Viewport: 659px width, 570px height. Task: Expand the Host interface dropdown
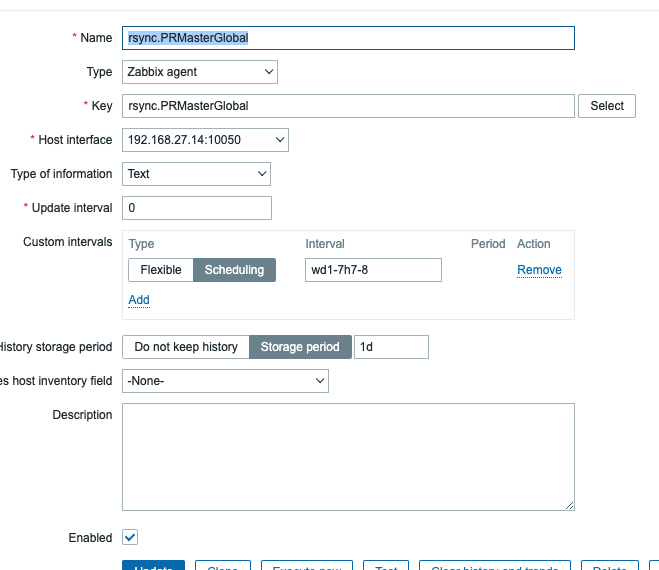pos(205,140)
